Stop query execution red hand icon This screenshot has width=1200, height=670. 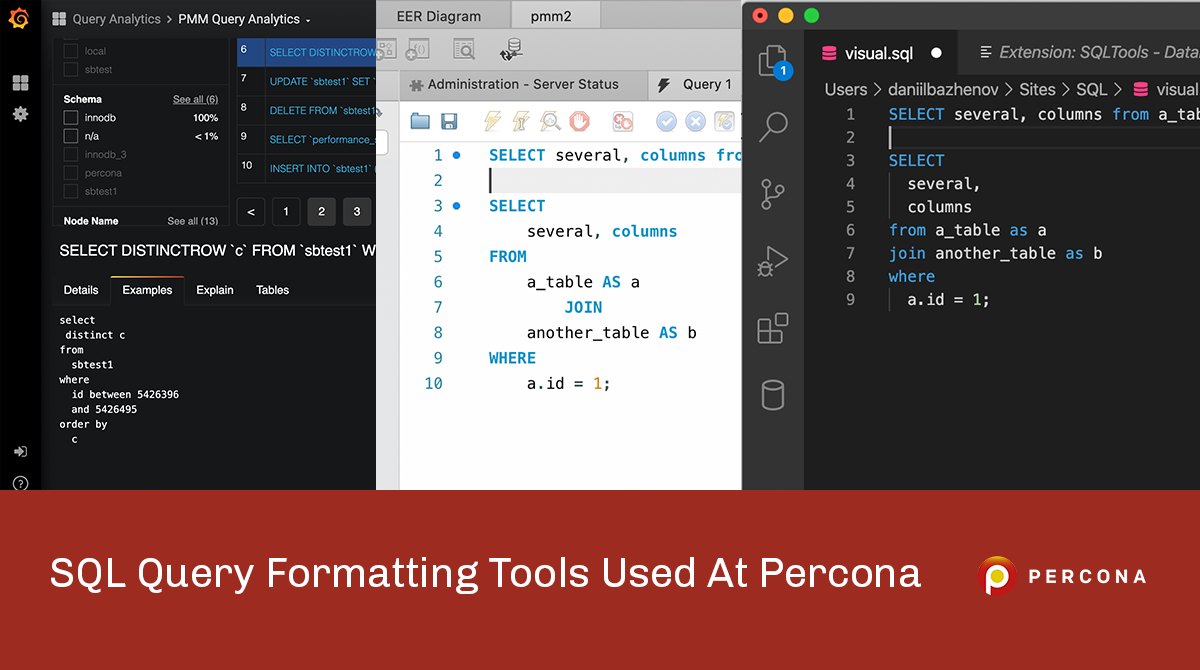point(579,121)
